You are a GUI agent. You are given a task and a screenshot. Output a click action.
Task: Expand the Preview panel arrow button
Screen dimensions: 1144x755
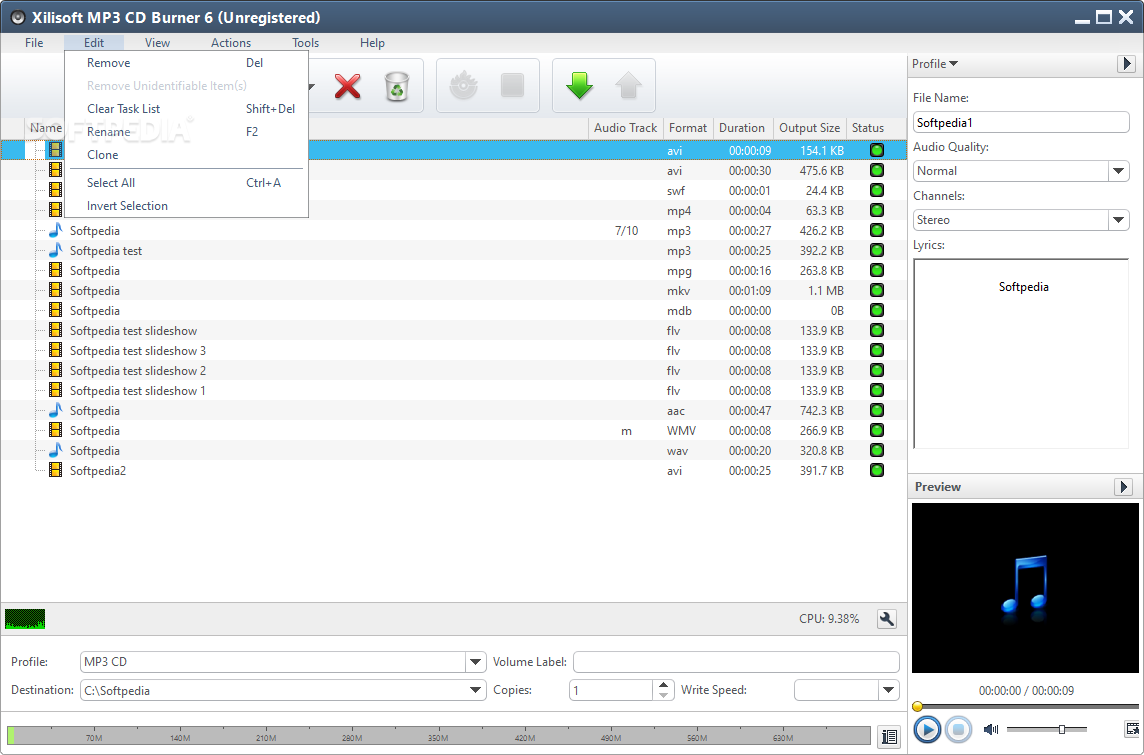coord(1124,487)
